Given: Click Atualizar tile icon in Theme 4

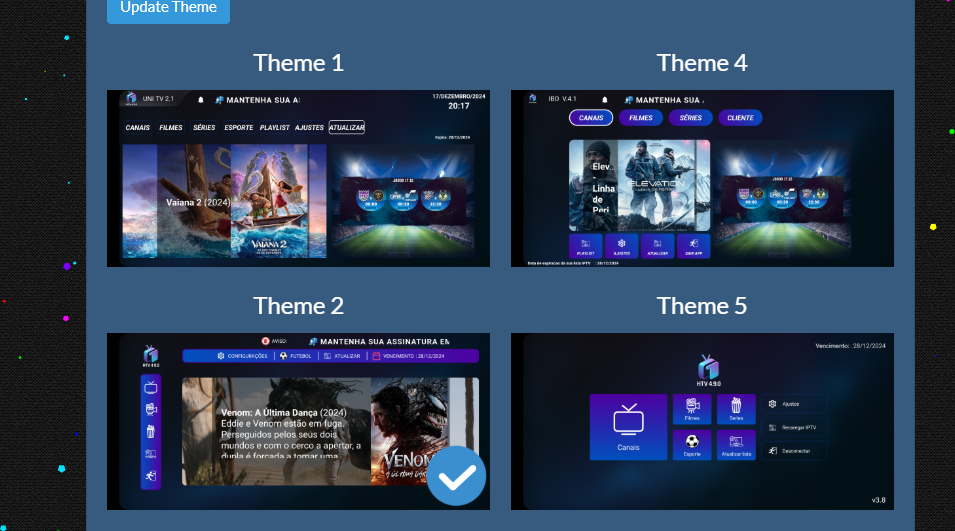Looking at the screenshot, I should (657, 246).
